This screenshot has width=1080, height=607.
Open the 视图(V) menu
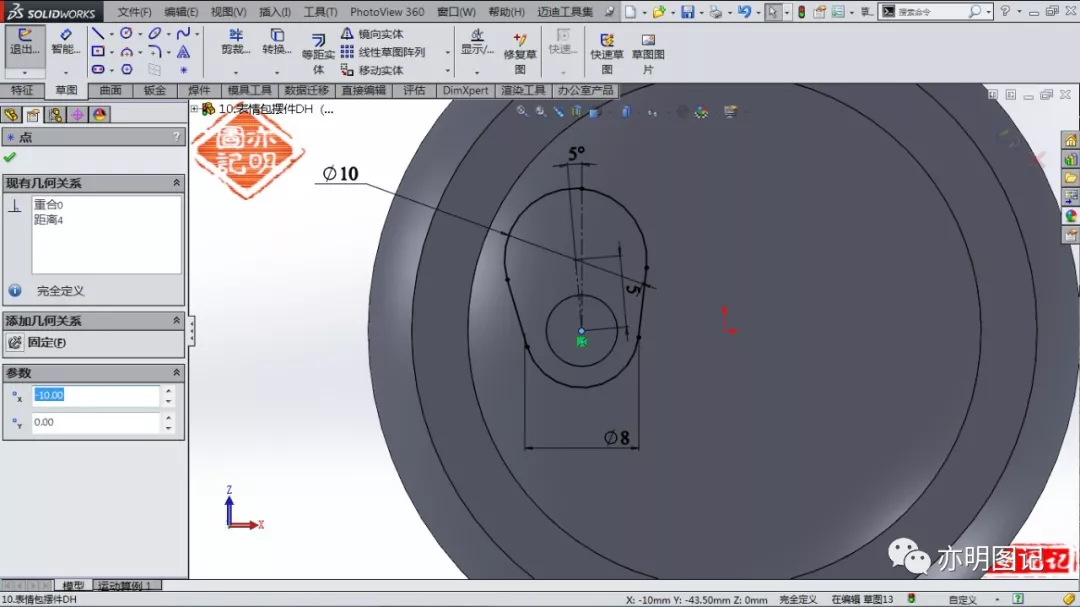coord(228,12)
